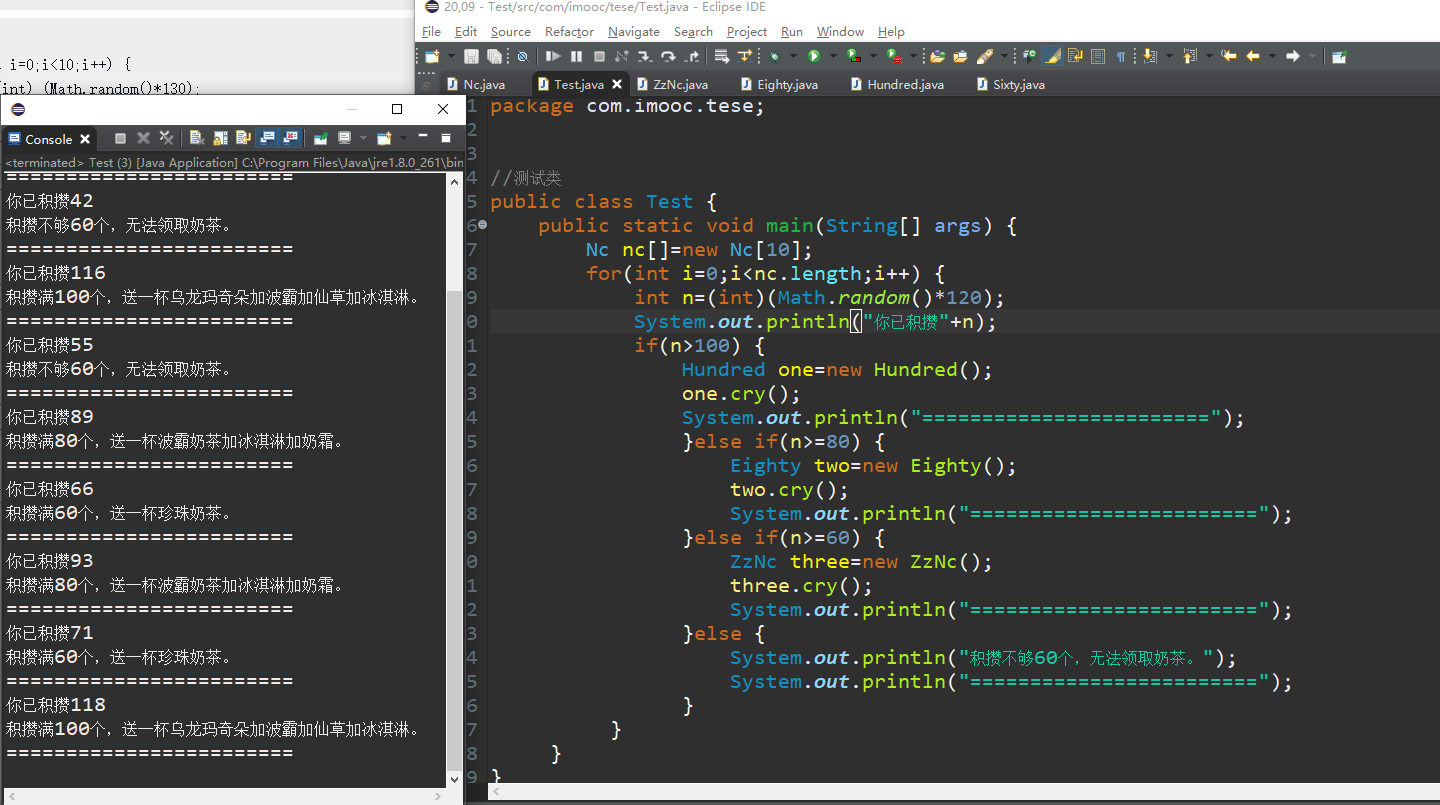The image size is (1440, 805).
Task: Close the Test.java editor tab
Action: pos(617,84)
